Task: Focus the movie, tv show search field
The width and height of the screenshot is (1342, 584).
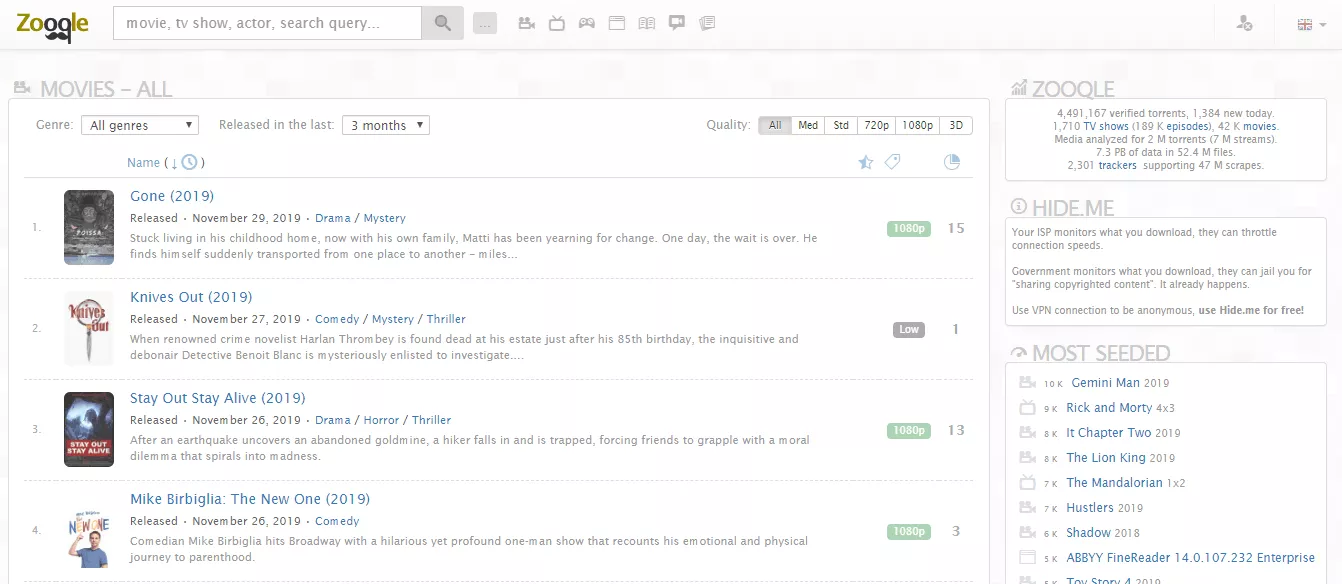Action: [x=267, y=23]
